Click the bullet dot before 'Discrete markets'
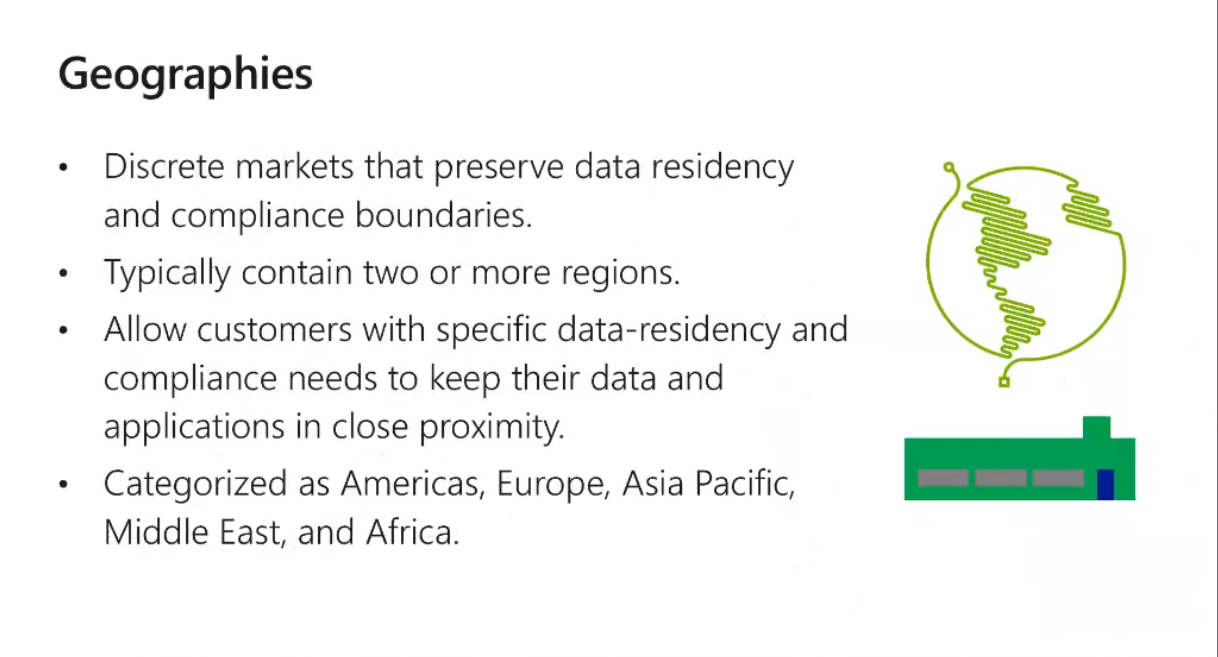The height and width of the screenshot is (657, 1218). pos(65,167)
